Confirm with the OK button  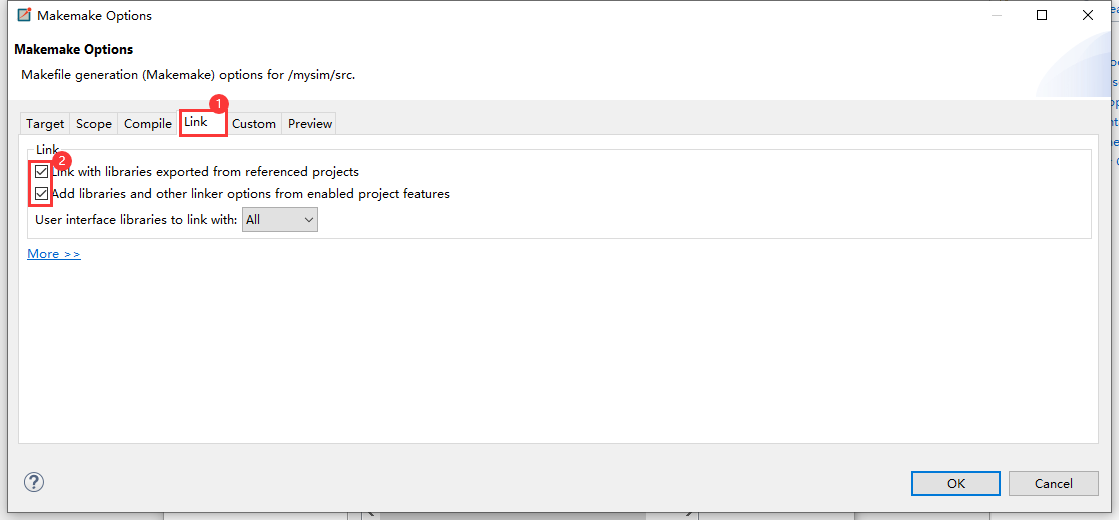click(956, 483)
